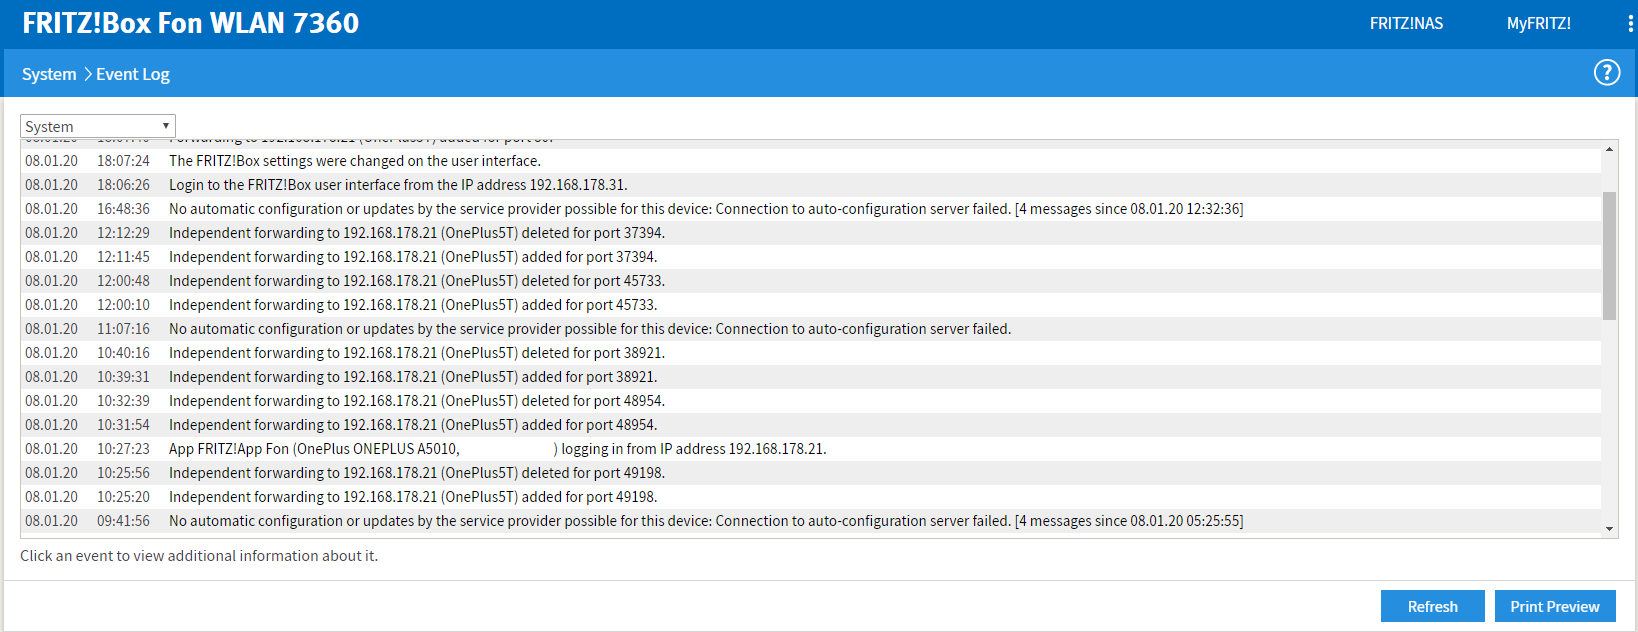Screen dimensions: 1638x632
Task: Open the System event filter dropdown
Action: [x=97, y=126]
